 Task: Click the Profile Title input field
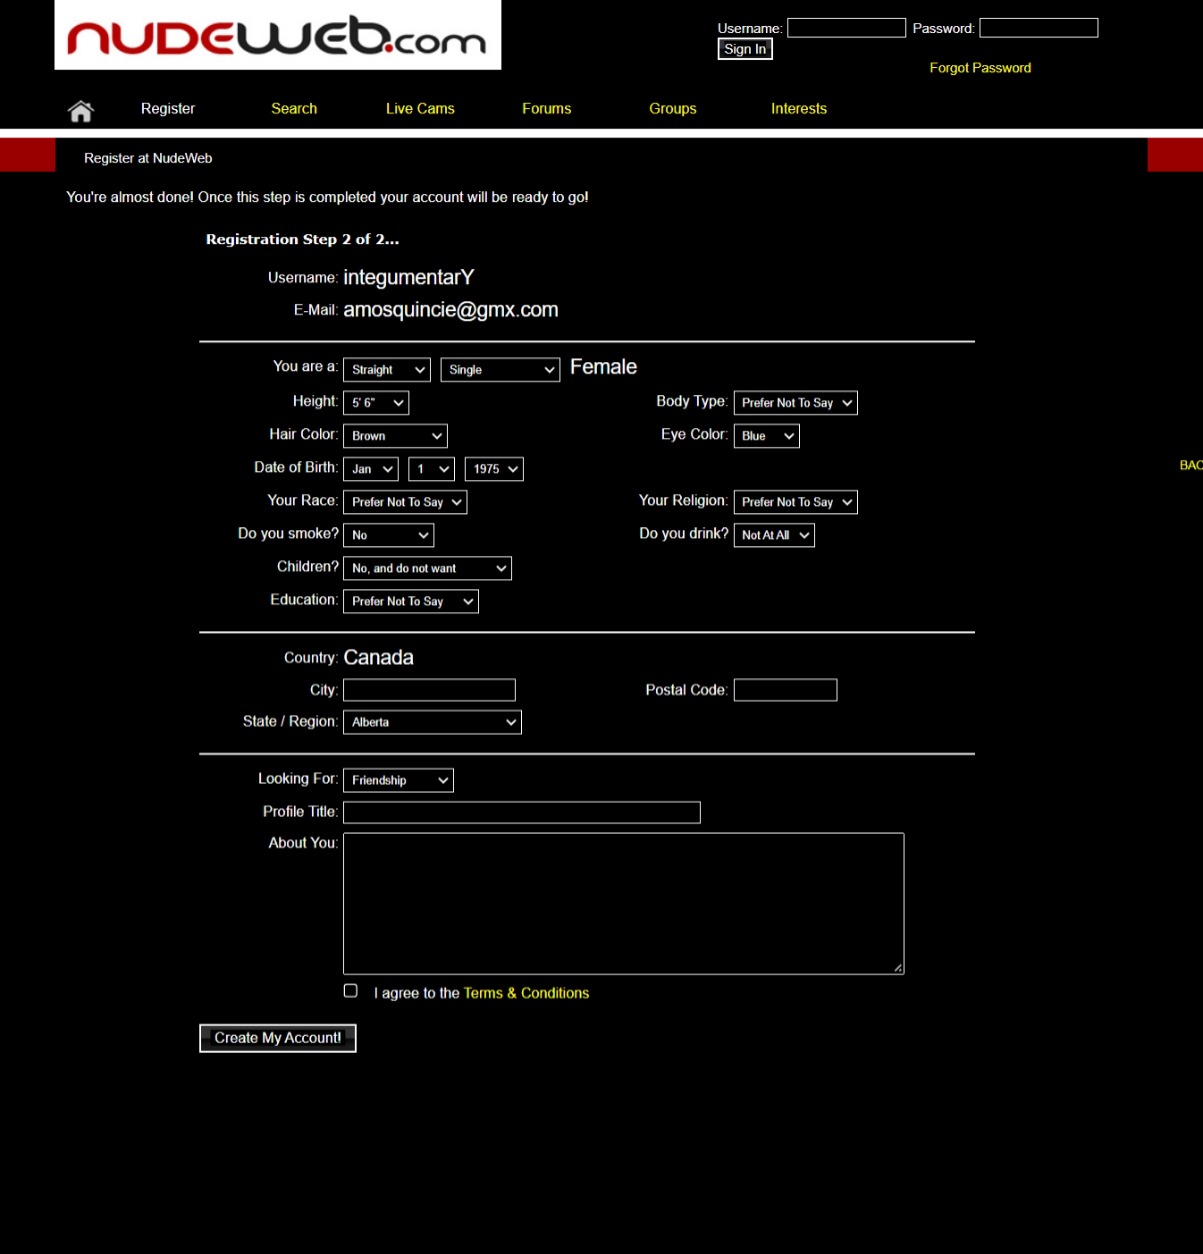click(x=521, y=812)
